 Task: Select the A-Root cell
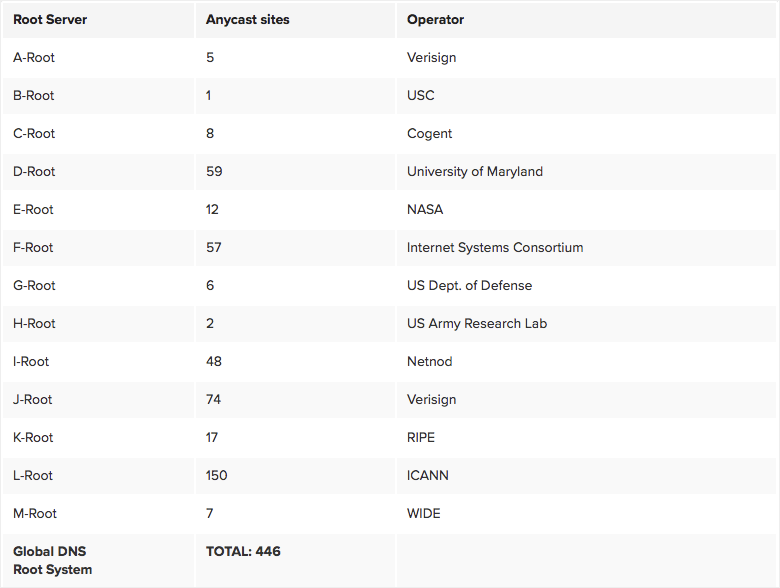(x=34, y=58)
